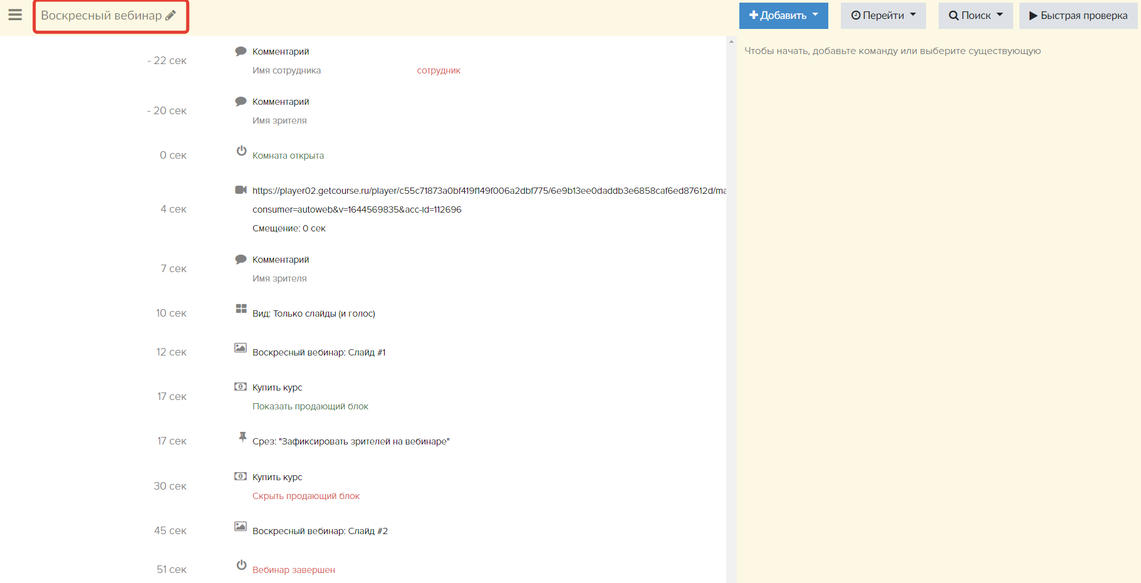Screen dimensions: 1141x583
Task: Click the -22 сек timestamp
Action: 167,60
